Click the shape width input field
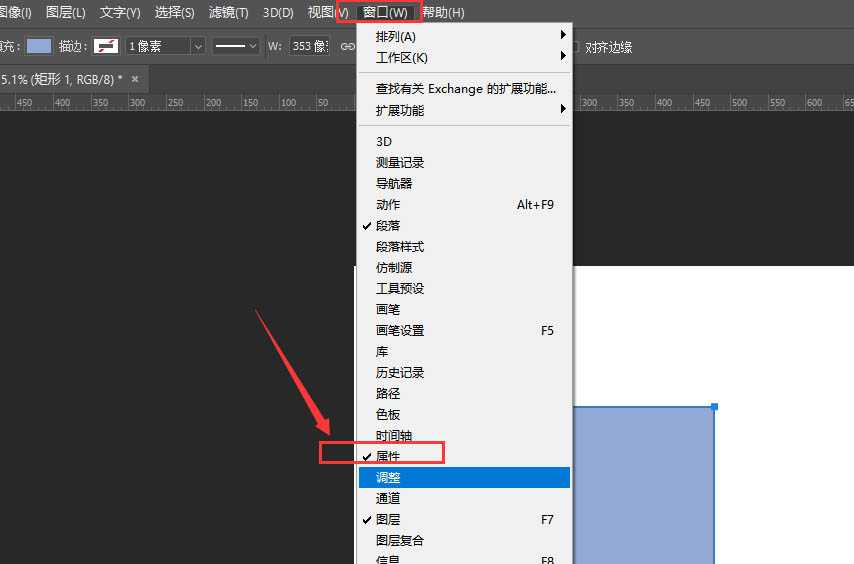The height and width of the screenshot is (564, 854). (309, 46)
